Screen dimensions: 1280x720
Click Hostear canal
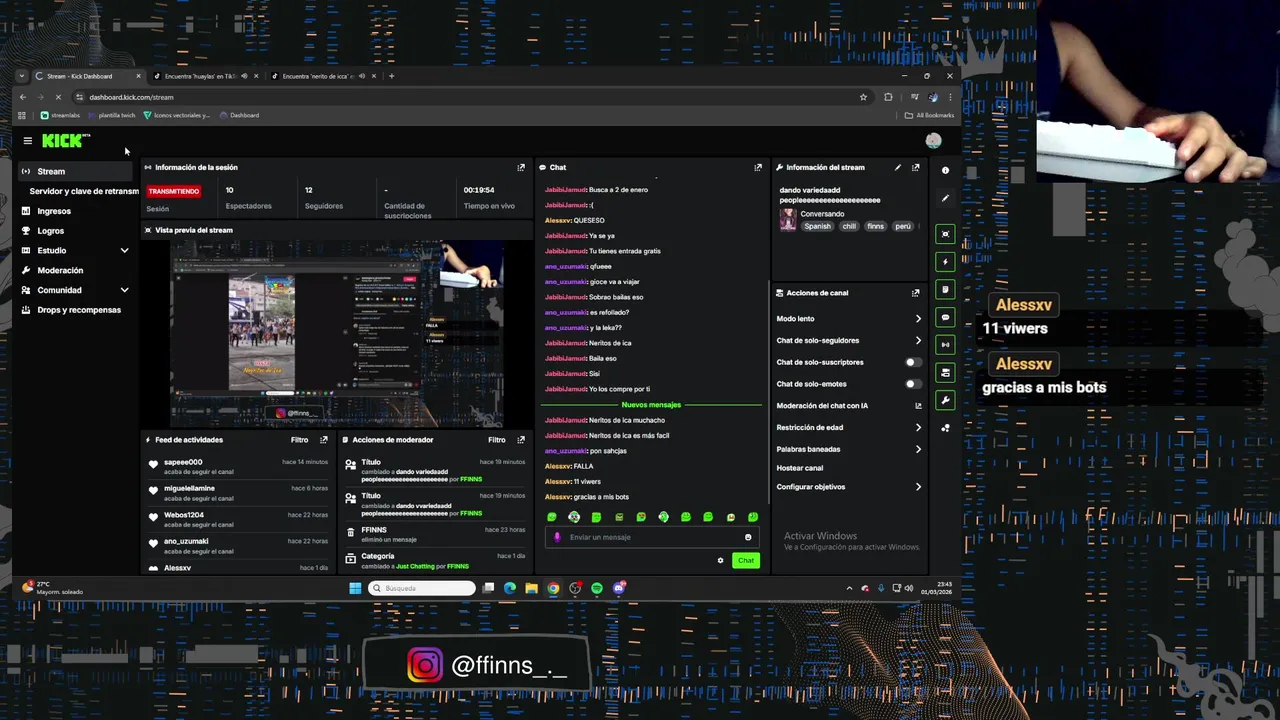tap(800, 468)
